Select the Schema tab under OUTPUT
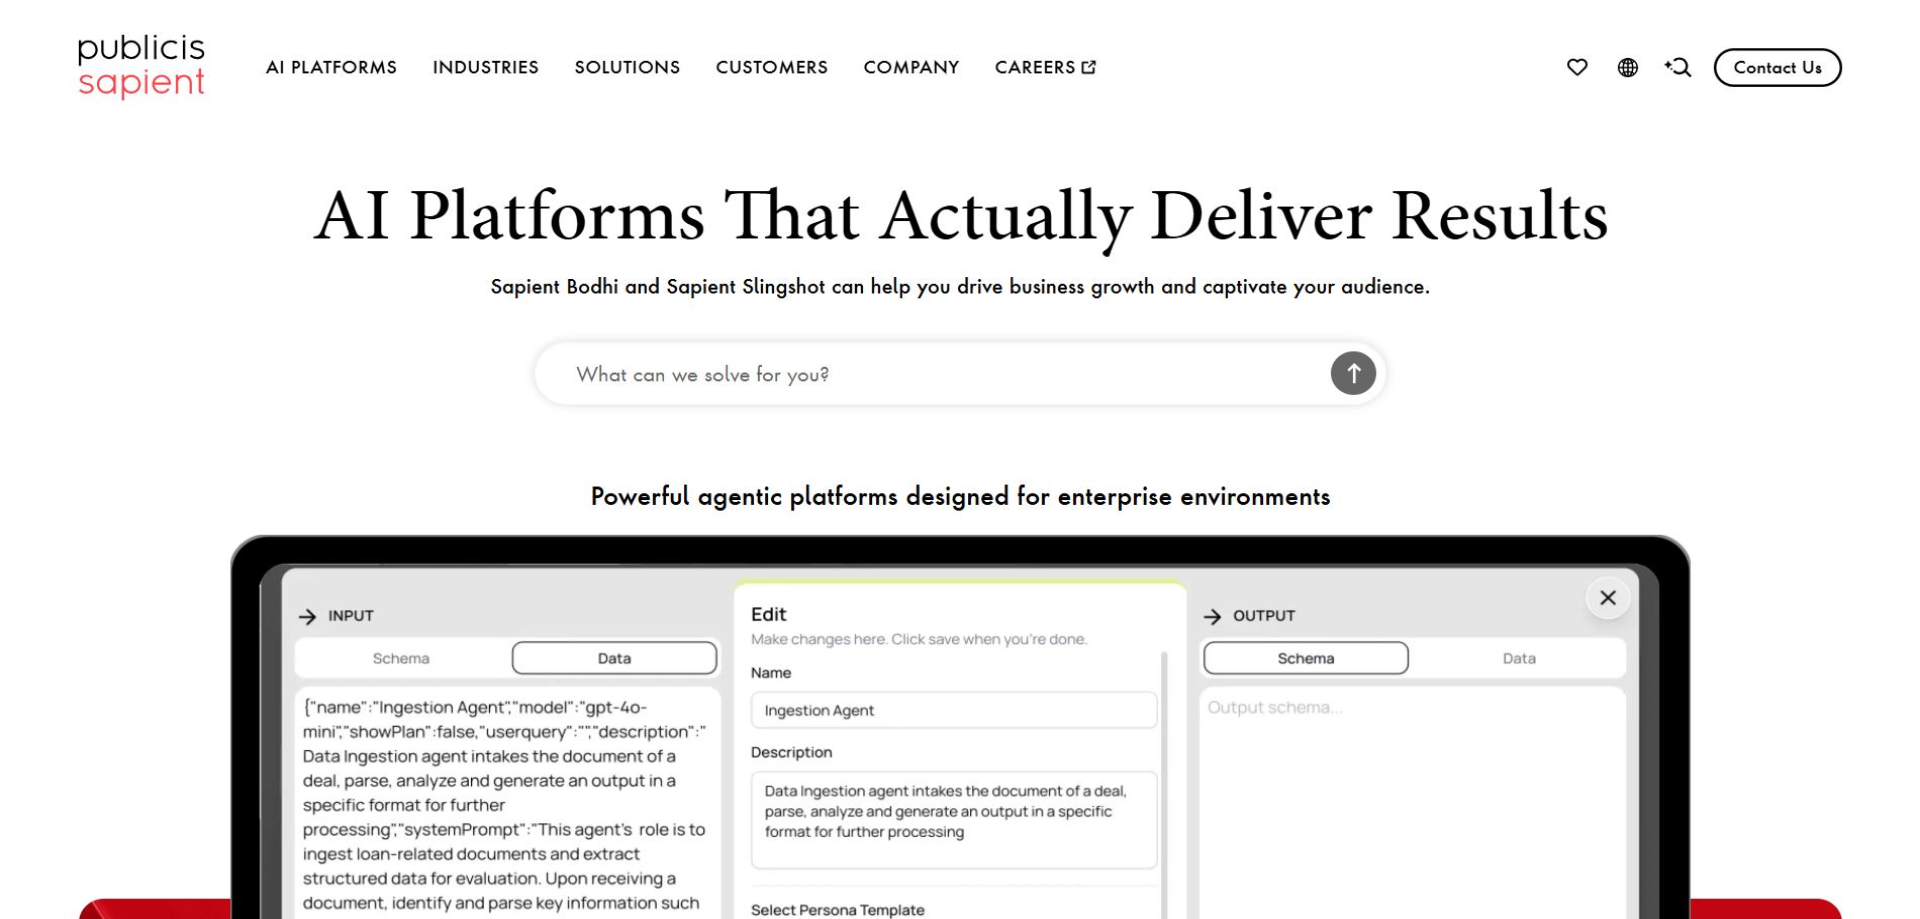This screenshot has width=1920, height=919. click(x=1305, y=658)
